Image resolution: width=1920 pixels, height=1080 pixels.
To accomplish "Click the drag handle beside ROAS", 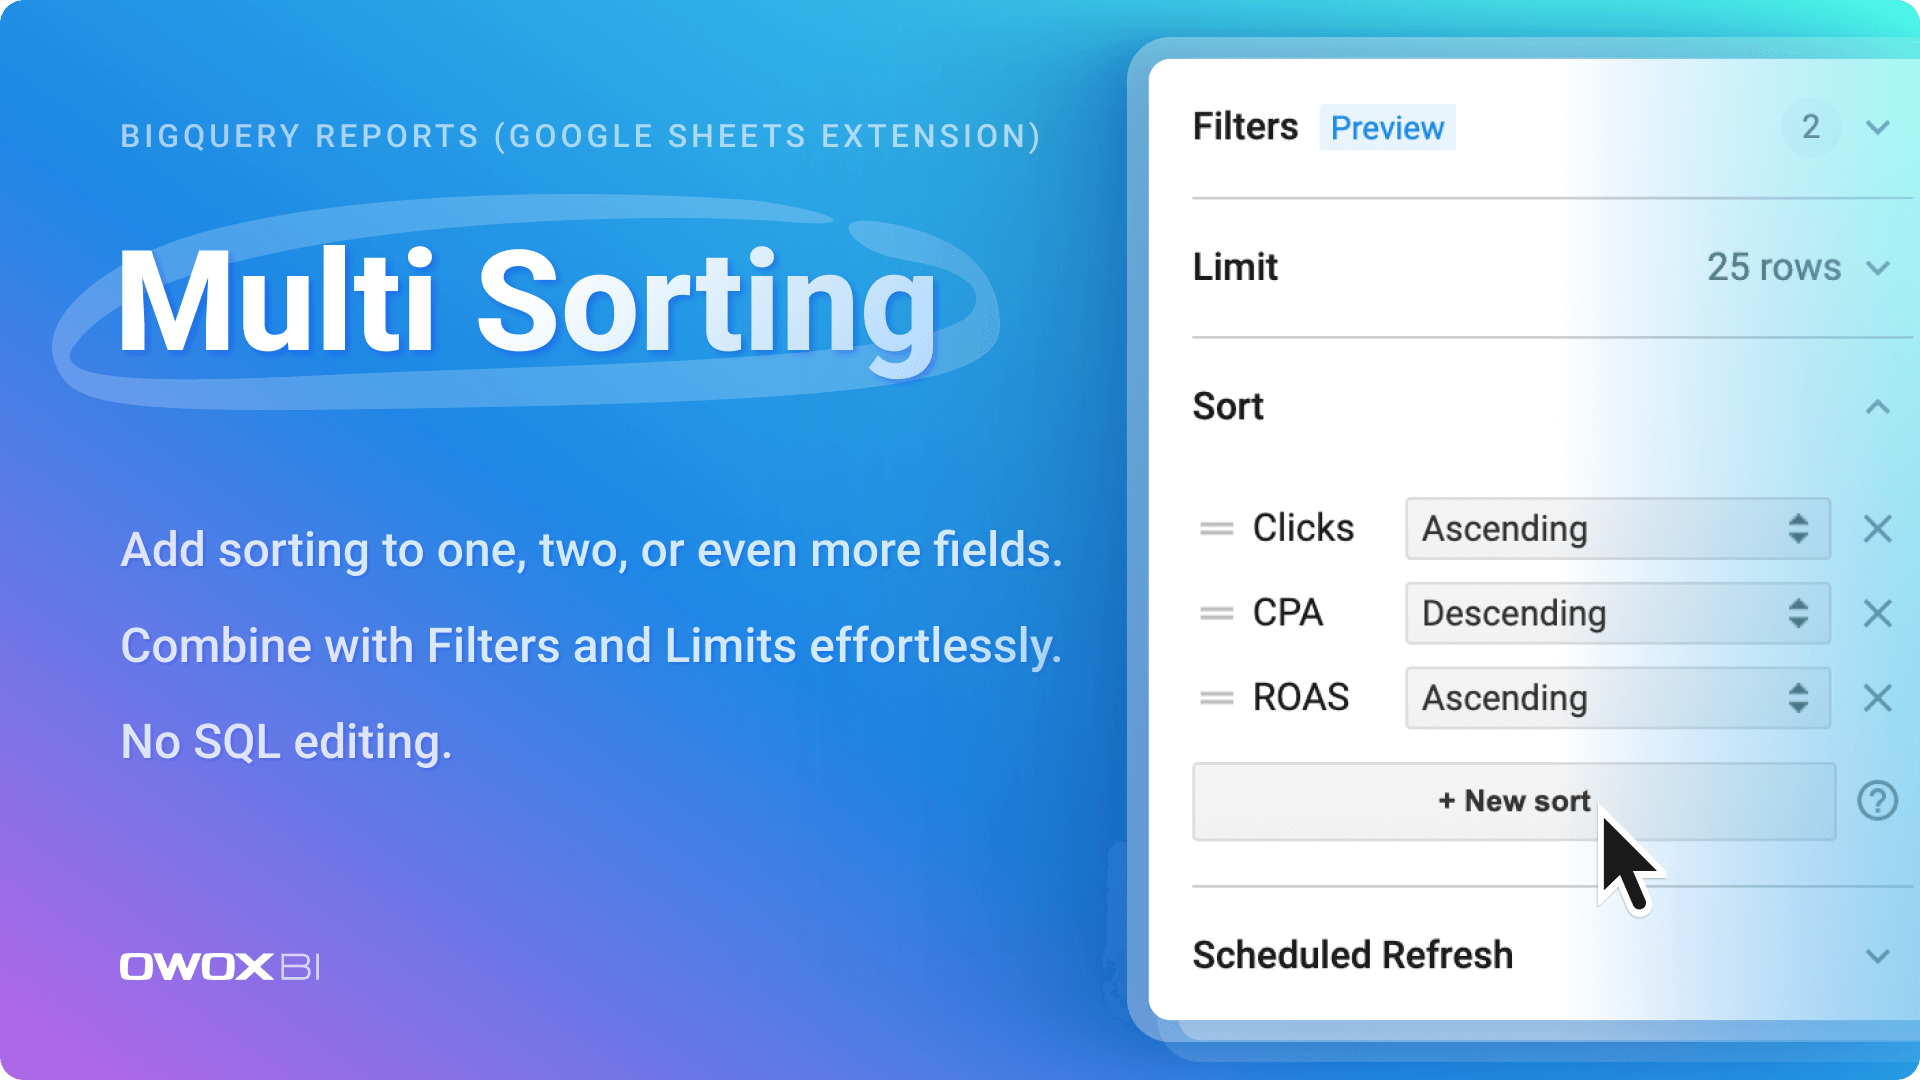I will point(1216,698).
